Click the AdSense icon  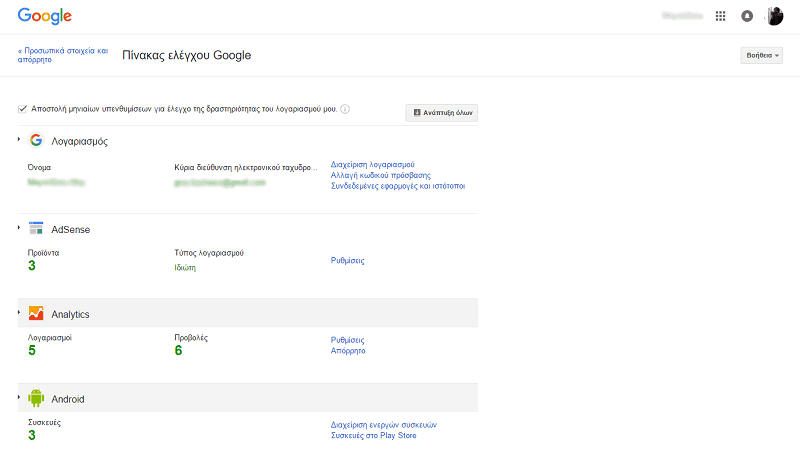tap(36, 229)
